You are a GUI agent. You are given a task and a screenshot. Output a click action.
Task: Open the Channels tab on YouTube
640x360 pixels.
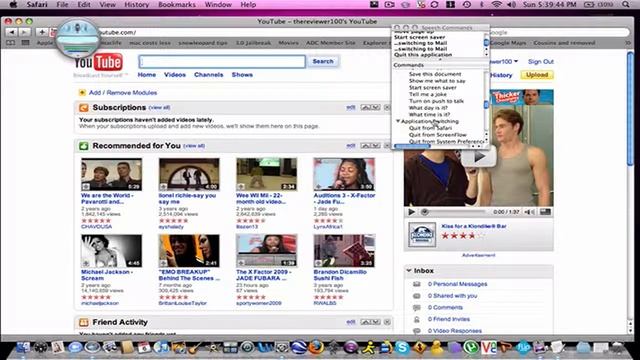click(209, 75)
